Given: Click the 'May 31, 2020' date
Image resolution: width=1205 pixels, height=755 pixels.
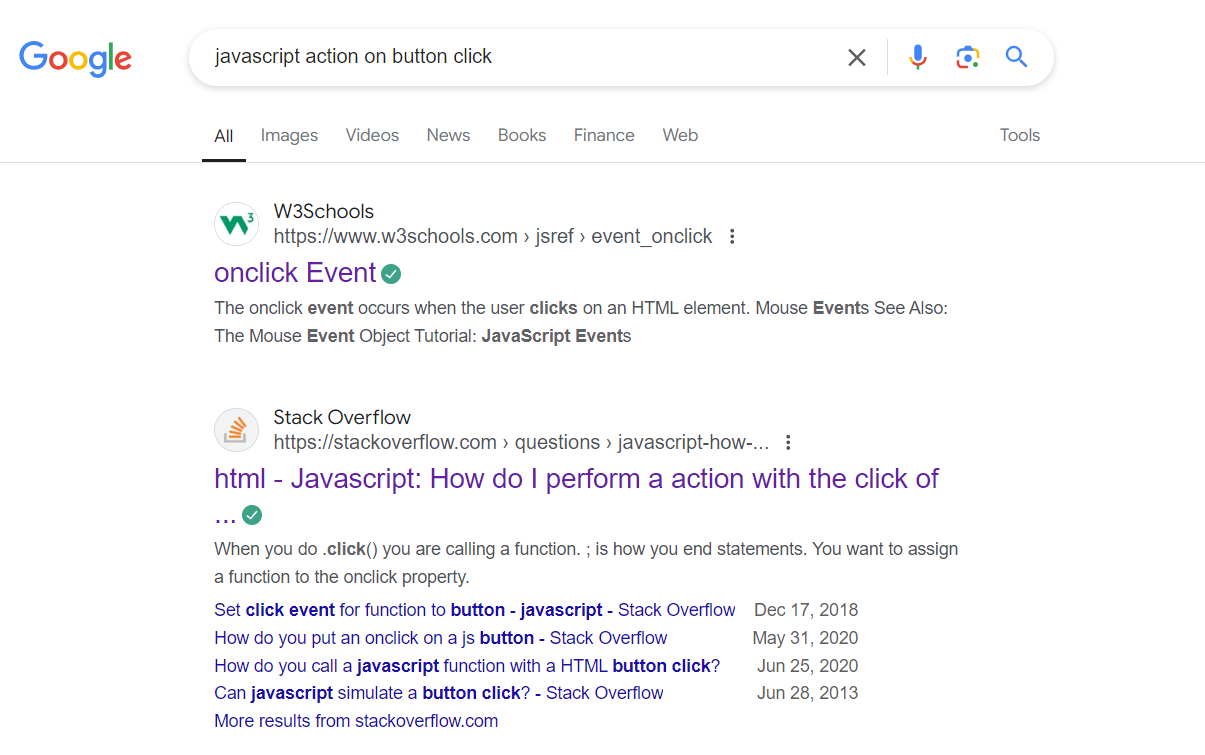Looking at the screenshot, I should click(x=805, y=638).
